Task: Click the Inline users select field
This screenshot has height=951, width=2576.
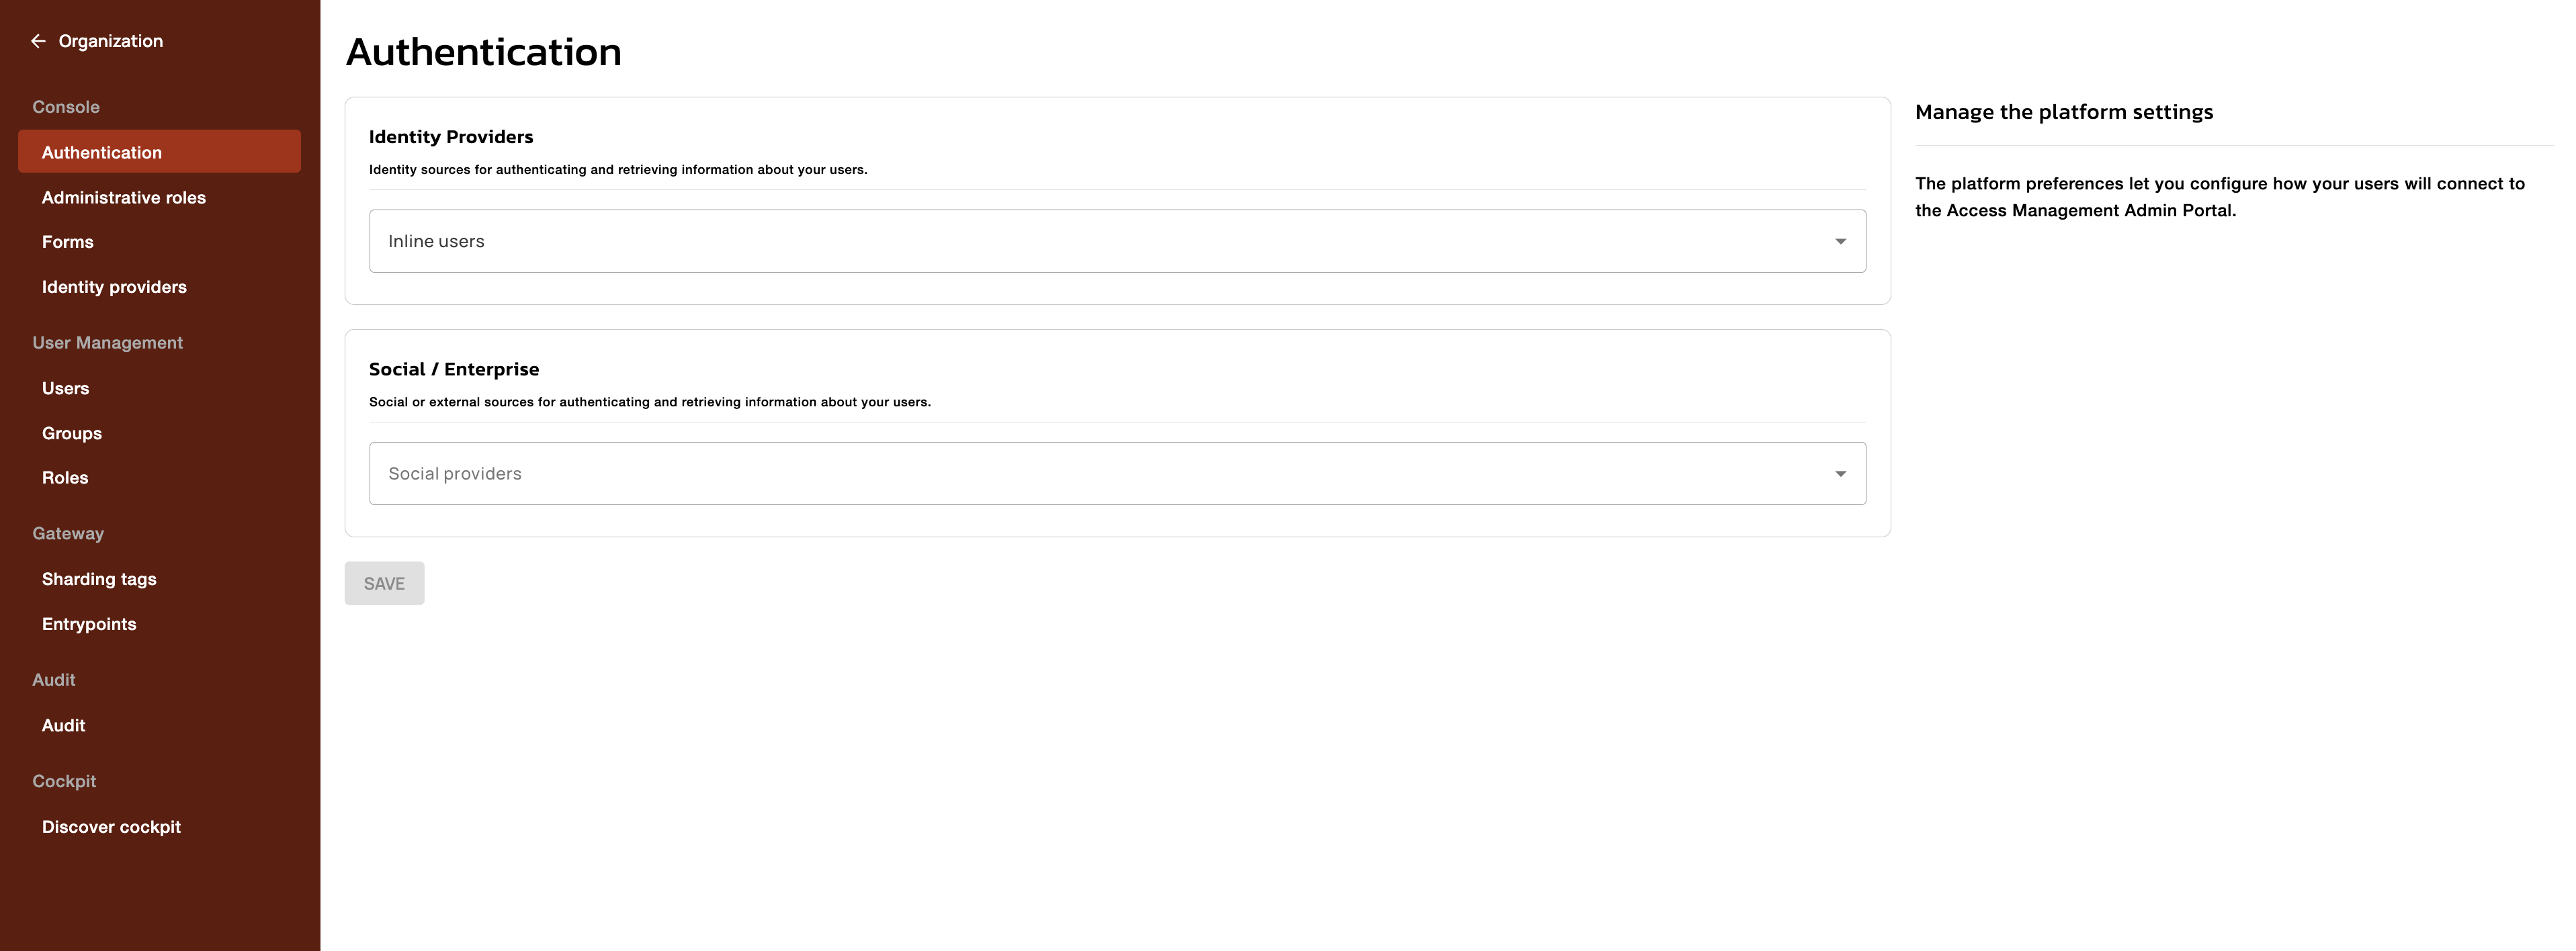Action: 1100,241
